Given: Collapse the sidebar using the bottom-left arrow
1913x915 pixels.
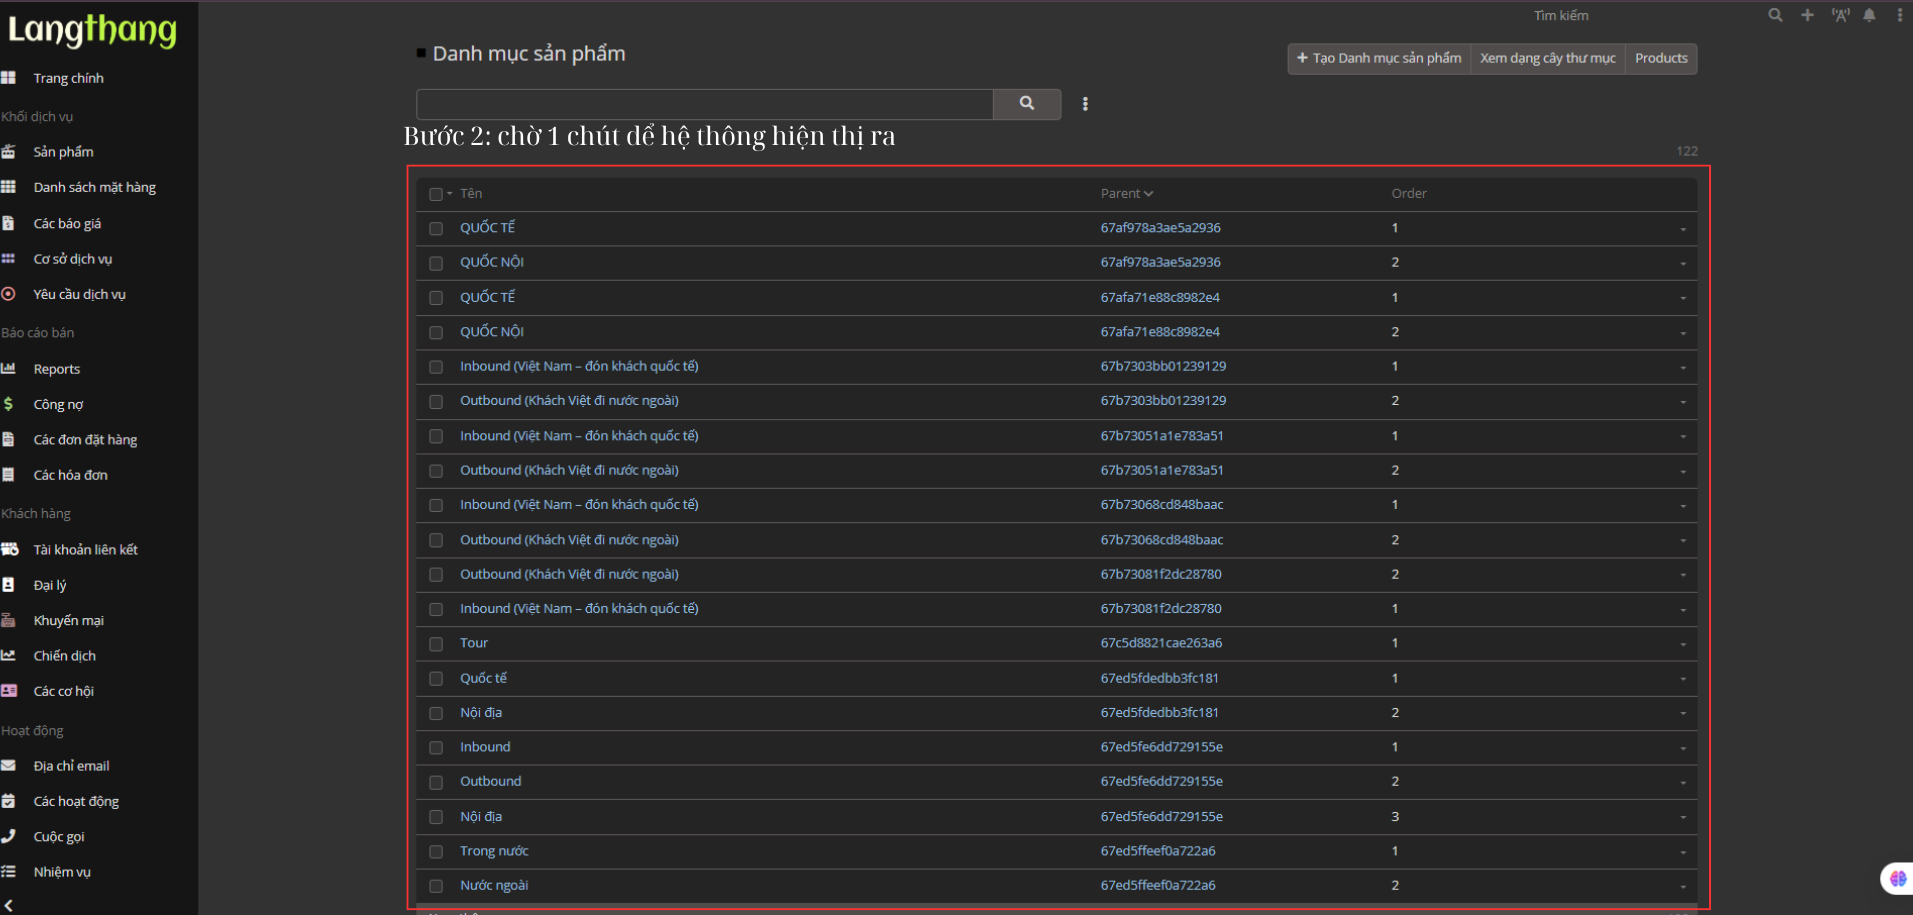Looking at the screenshot, I should [9, 904].
